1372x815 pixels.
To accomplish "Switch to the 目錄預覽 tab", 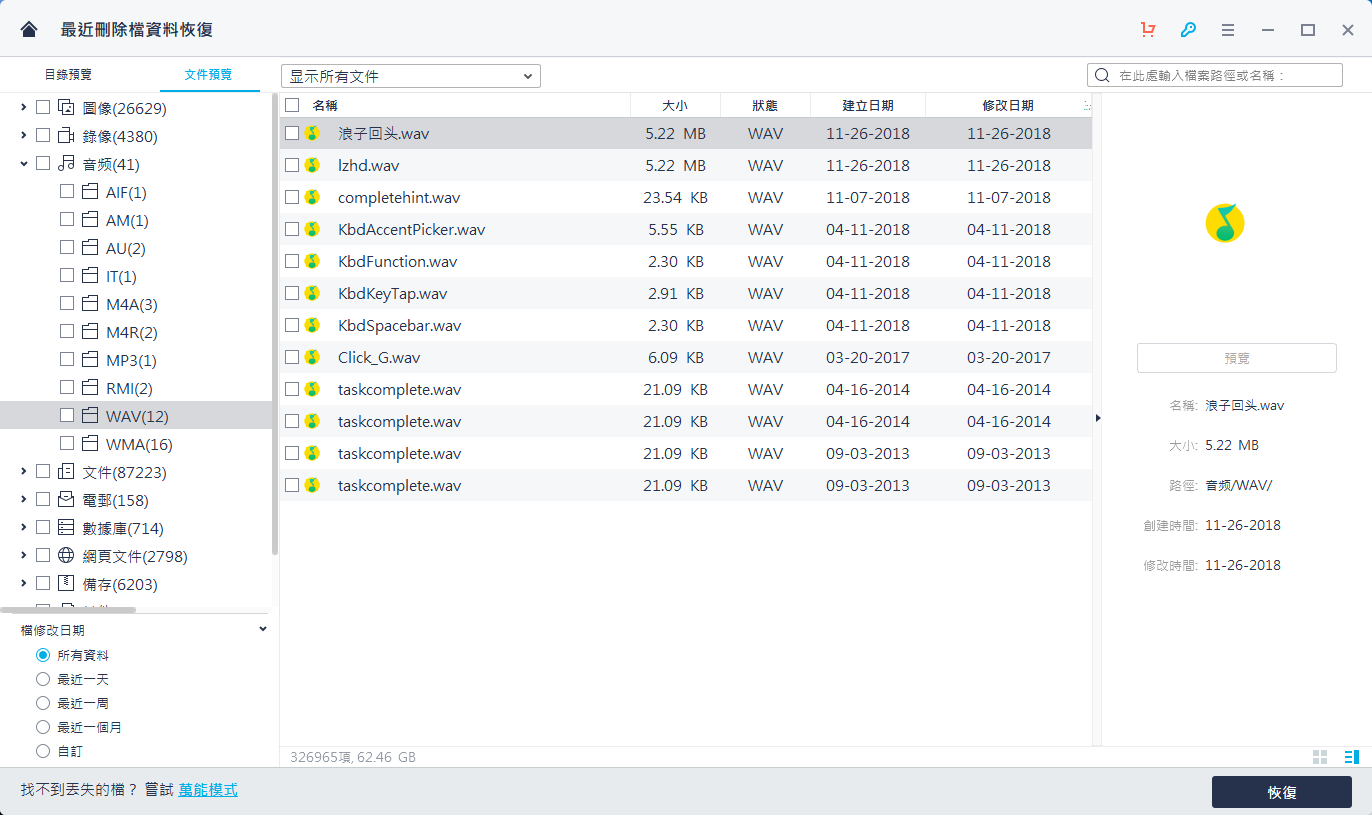I will 68,75.
